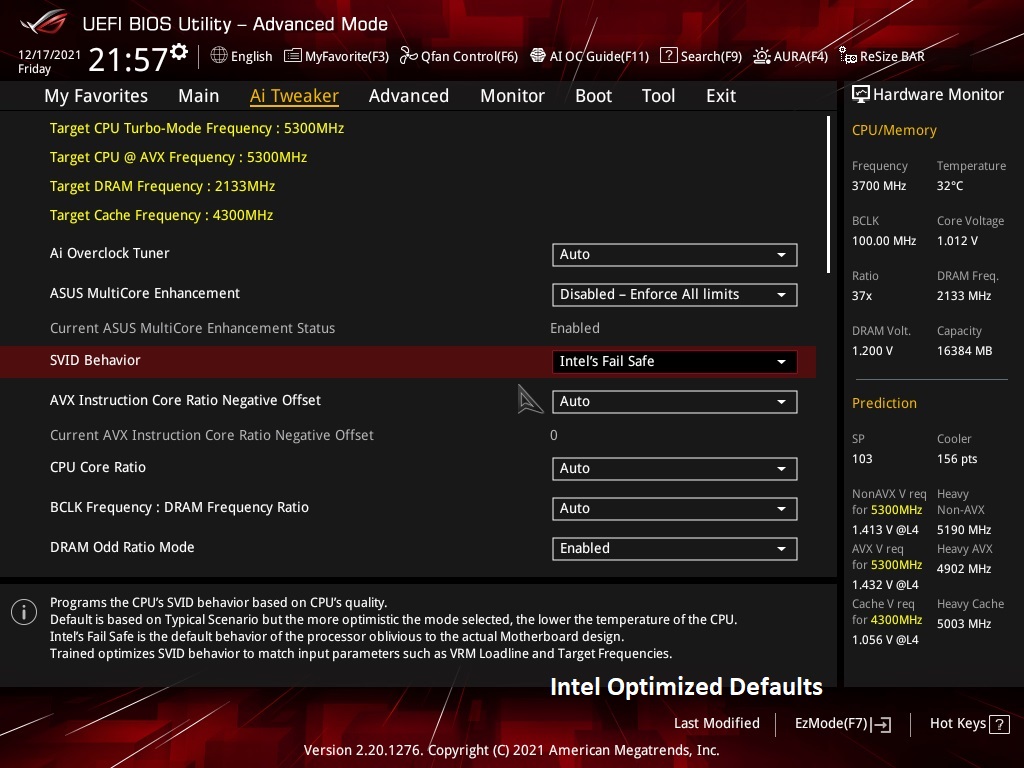Click the Cooler 156 pts value
Image resolution: width=1024 pixels, height=768 pixels.
coord(957,459)
